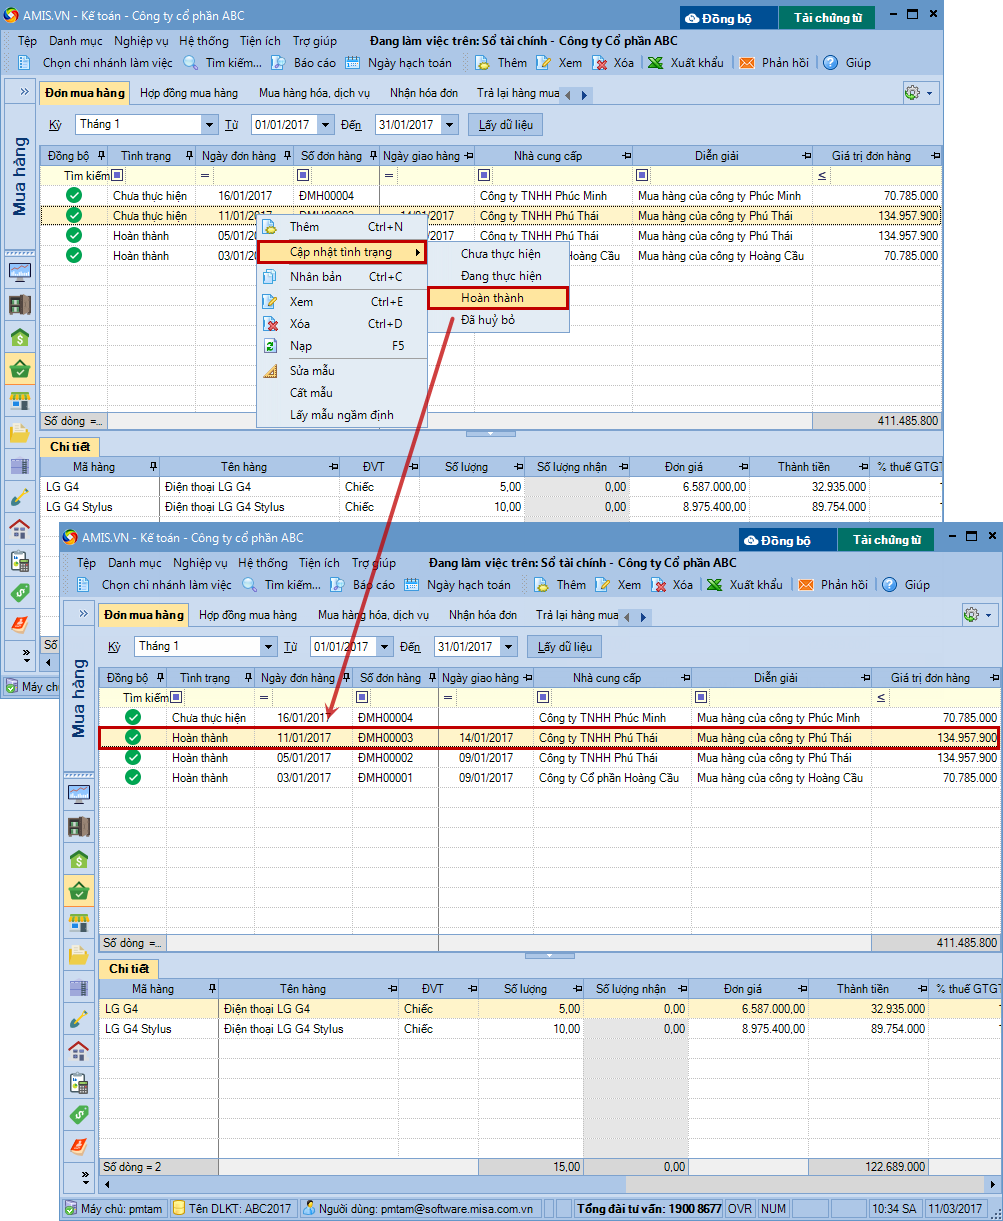Click the tab strip right scroll arrow, front window

644,617
